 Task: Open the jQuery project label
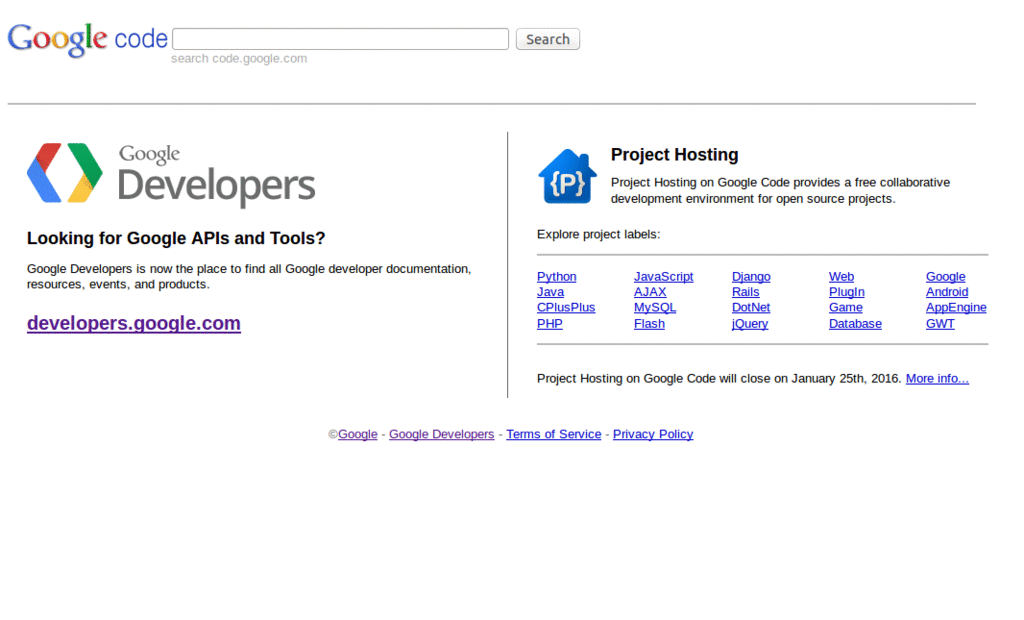(x=750, y=323)
